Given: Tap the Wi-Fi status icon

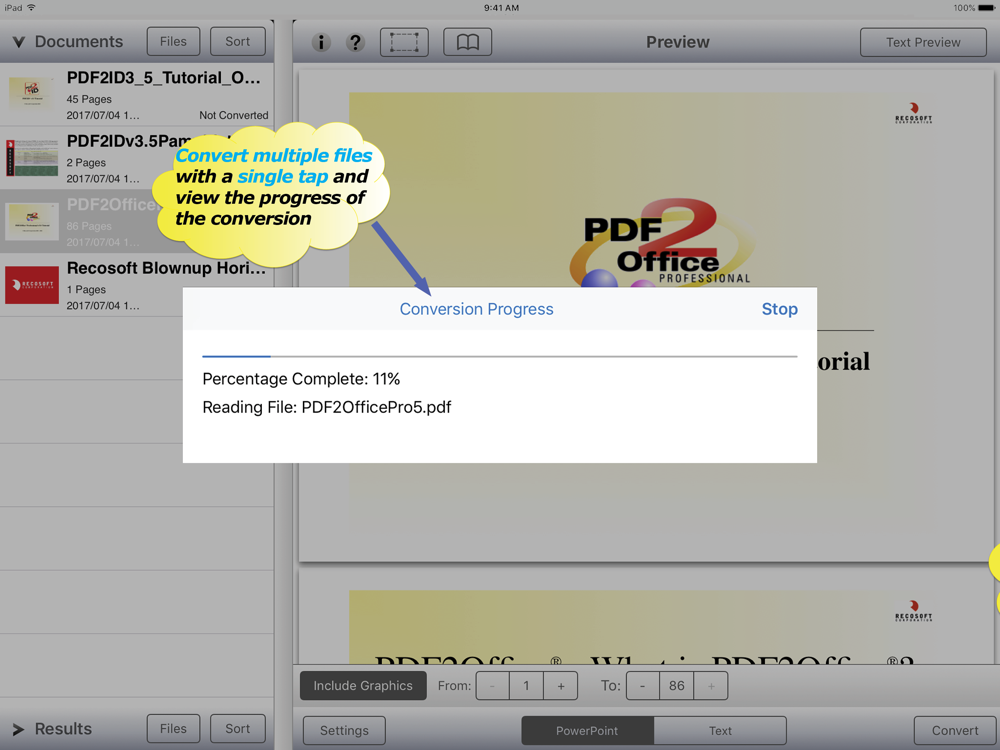Looking at the screenshot, I should (31, 8).
